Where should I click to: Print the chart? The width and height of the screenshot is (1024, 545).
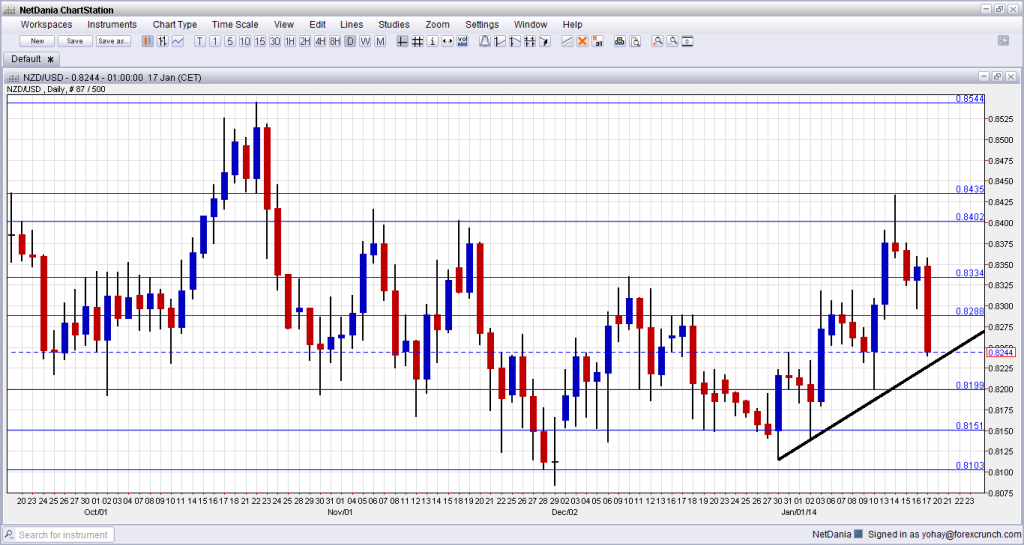620,41
